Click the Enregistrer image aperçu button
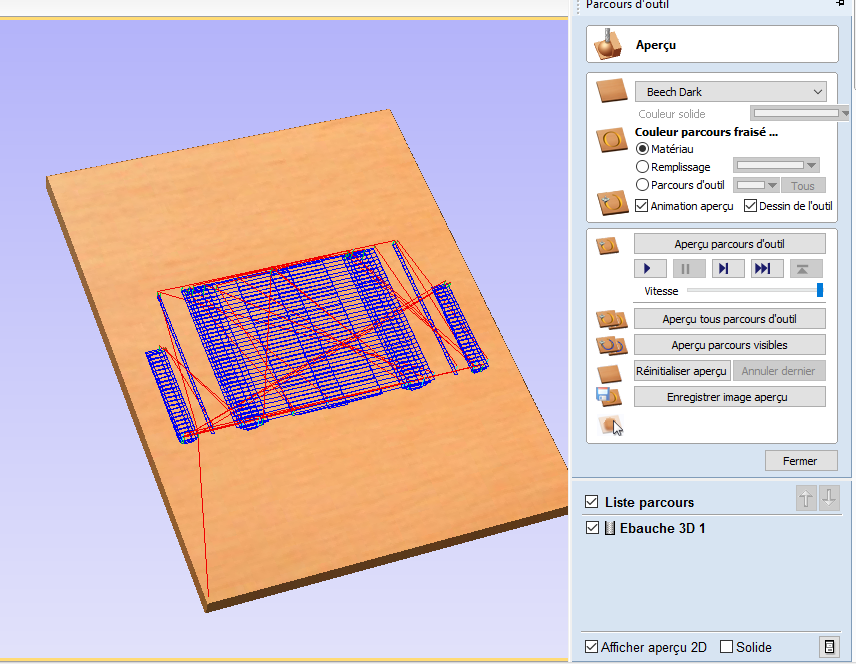 (x=729, y=397)
